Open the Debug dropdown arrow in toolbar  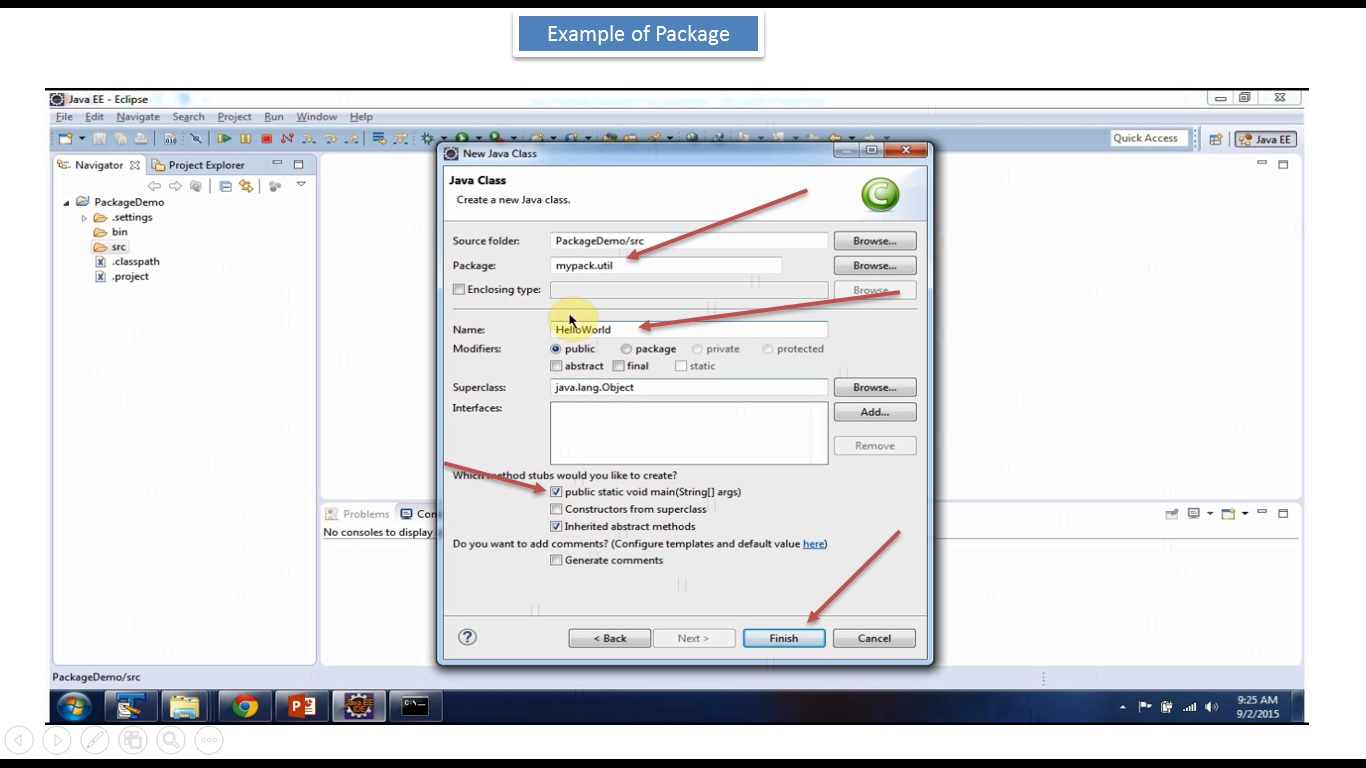click(443, 139)
